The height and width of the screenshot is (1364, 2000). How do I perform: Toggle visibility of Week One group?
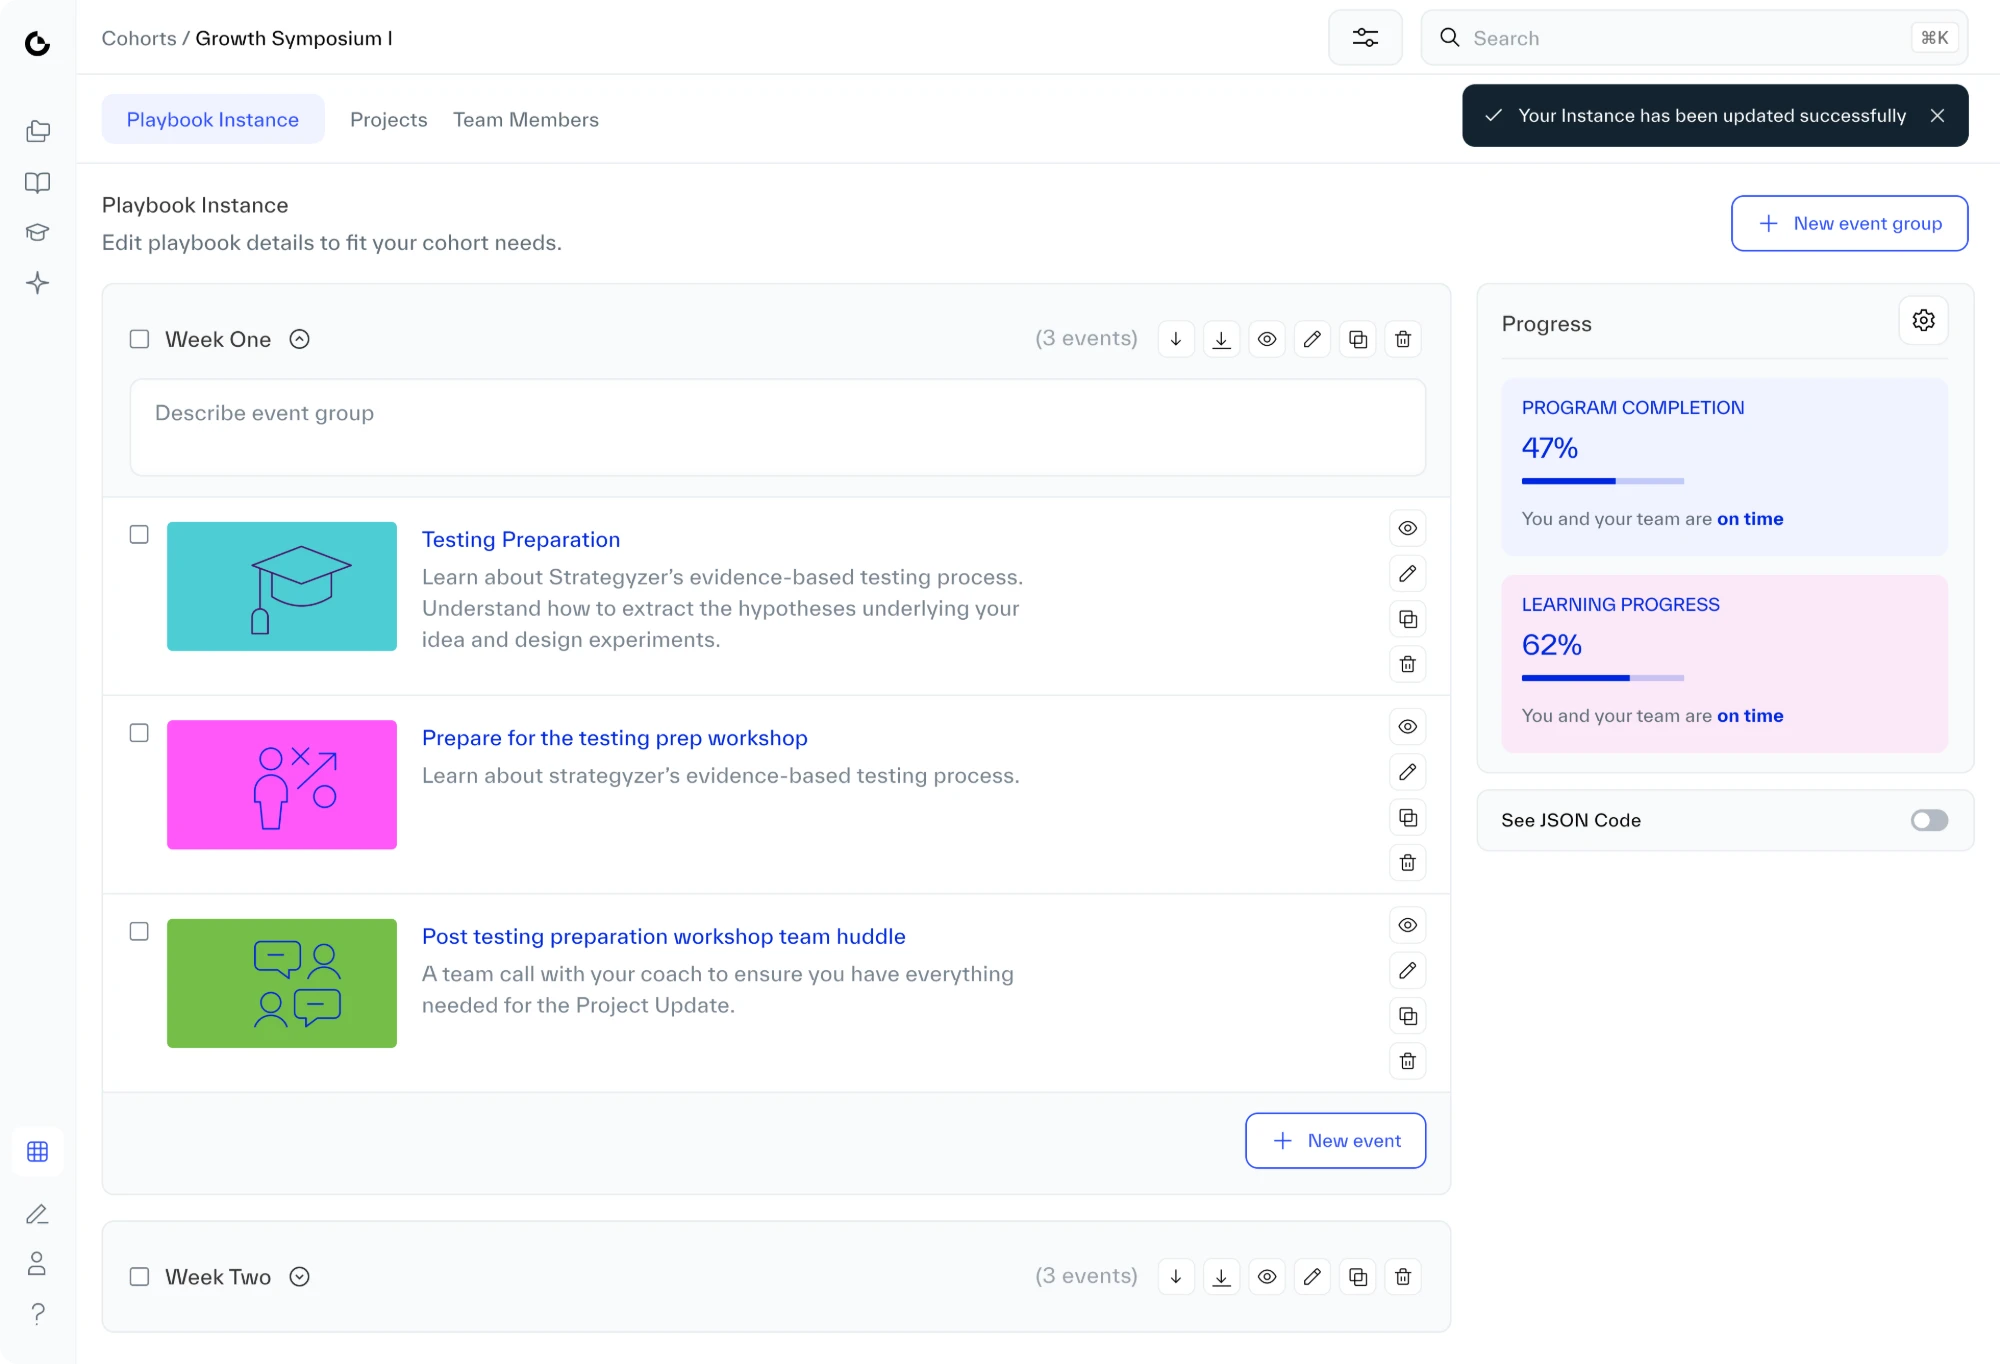[1267, 339]
